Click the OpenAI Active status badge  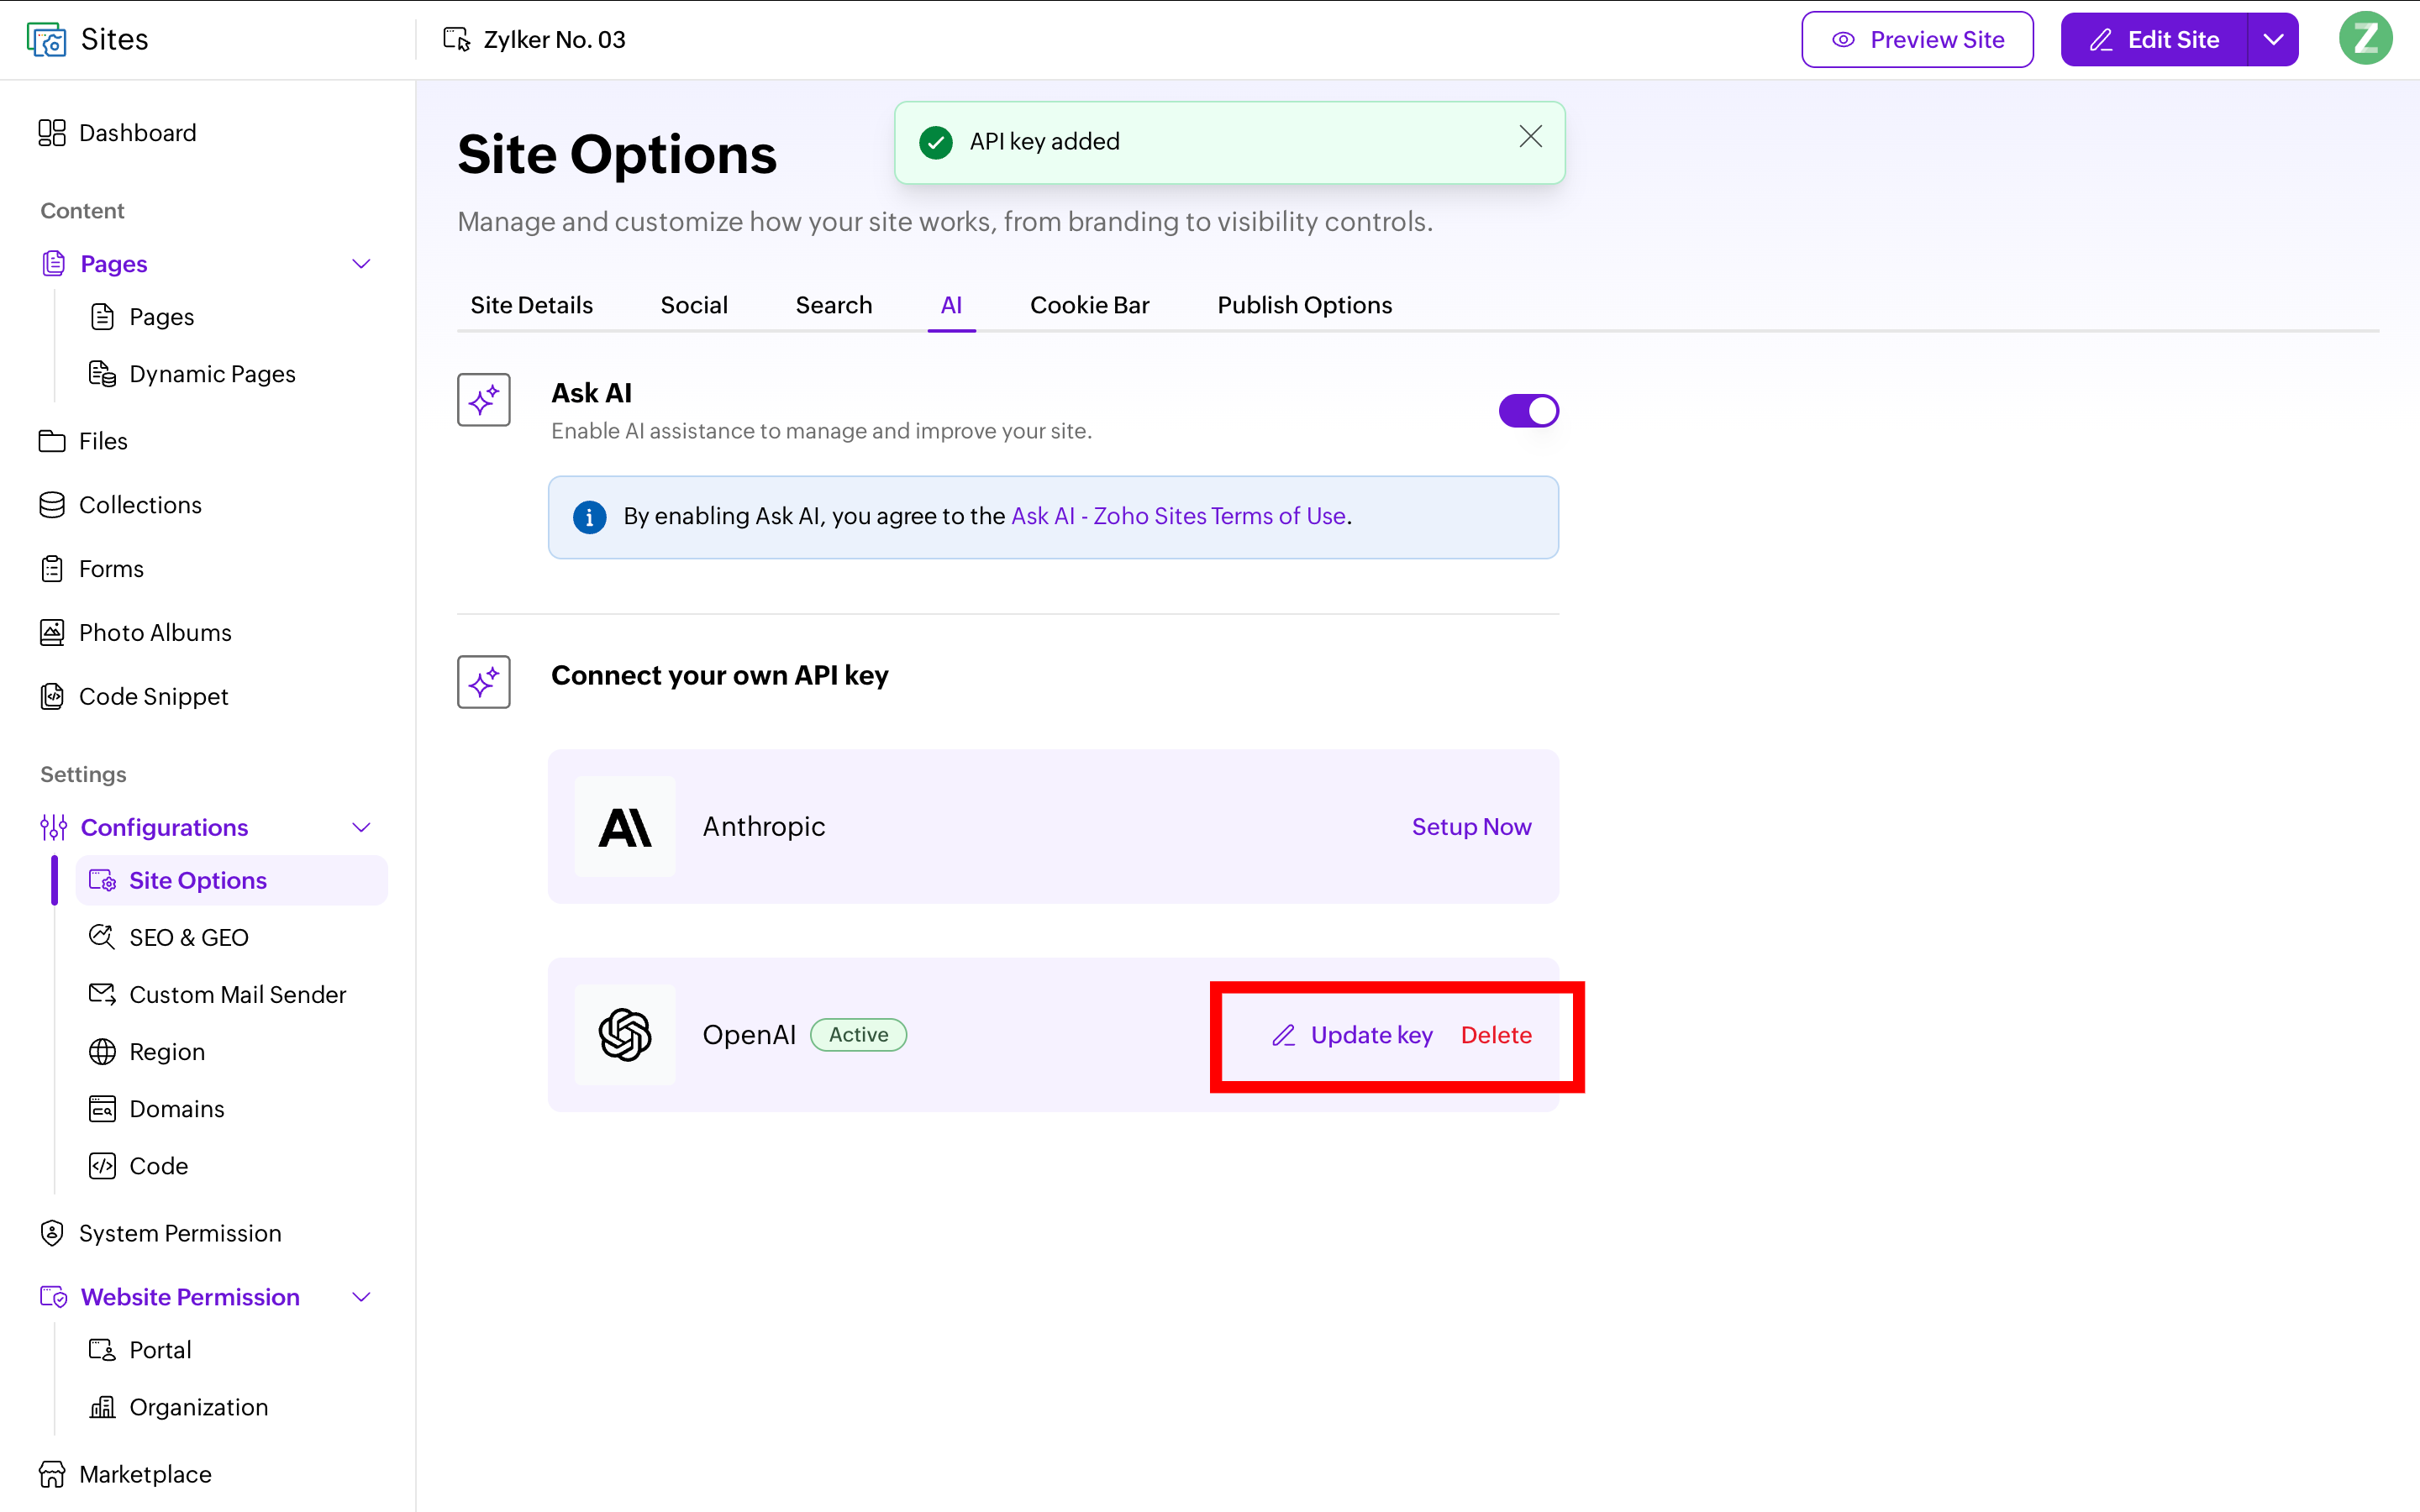point(858,1035)
